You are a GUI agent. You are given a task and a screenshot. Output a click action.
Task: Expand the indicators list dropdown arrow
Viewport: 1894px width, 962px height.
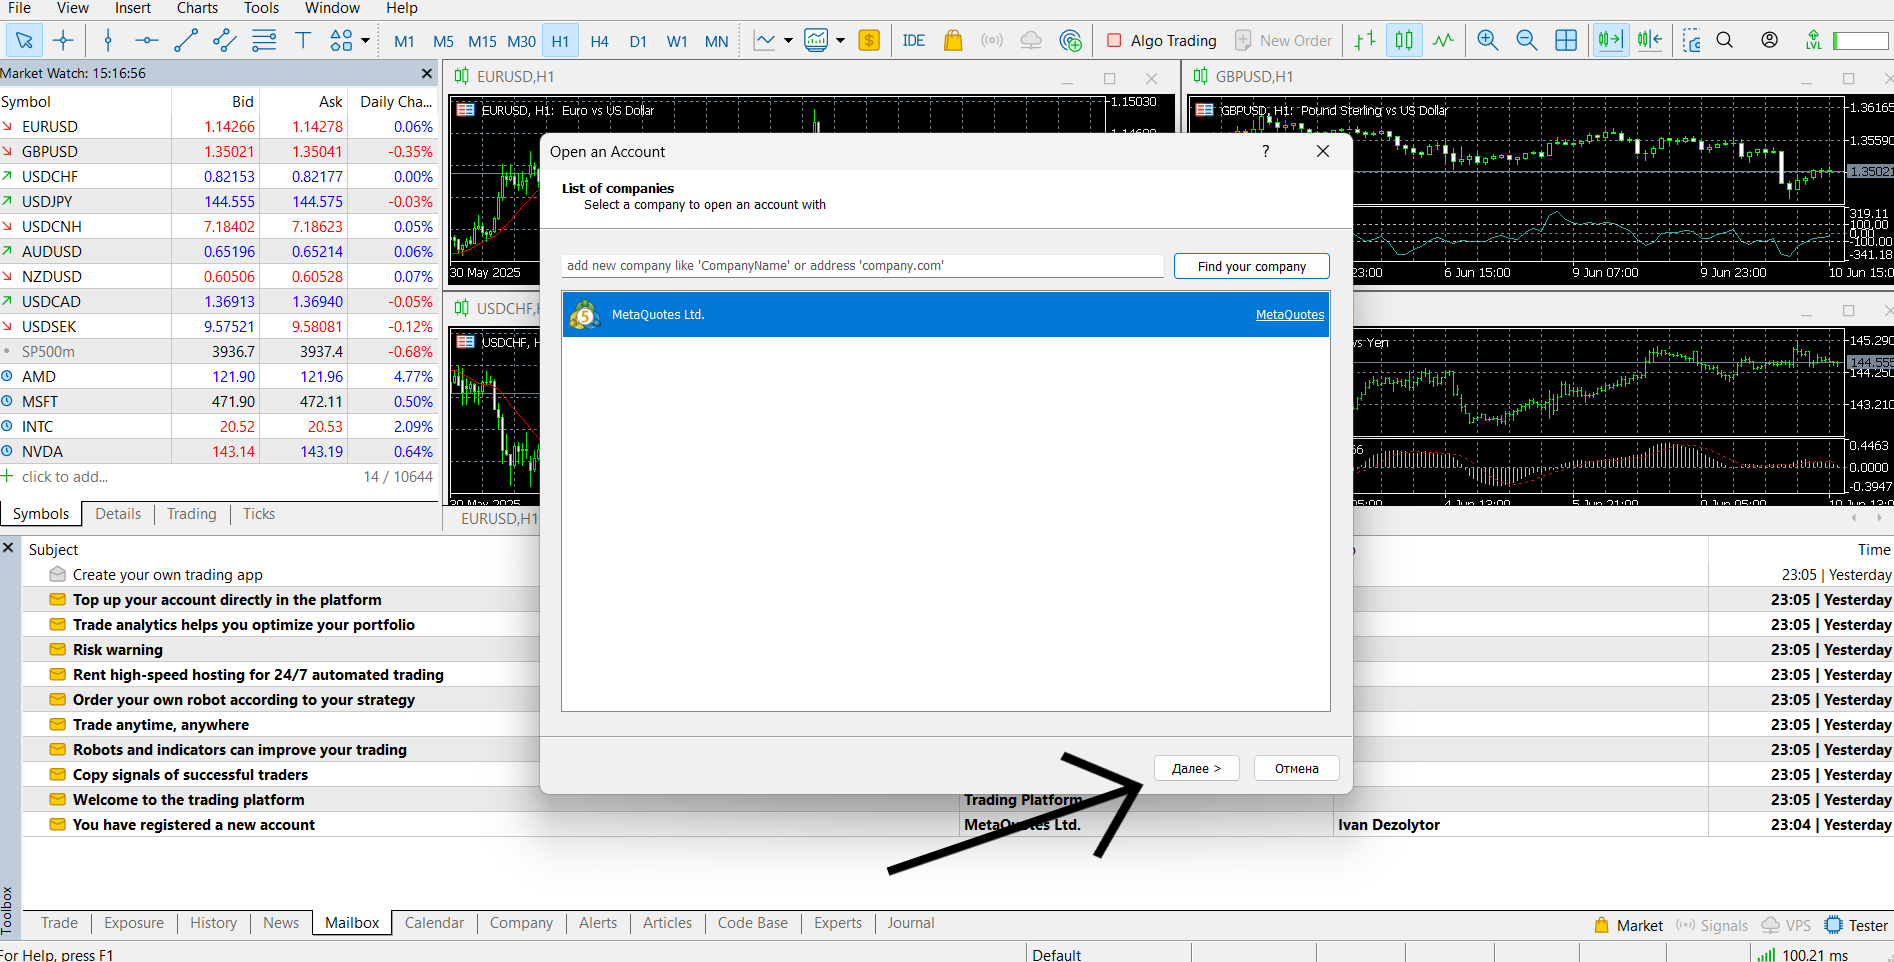click(788, 41)
